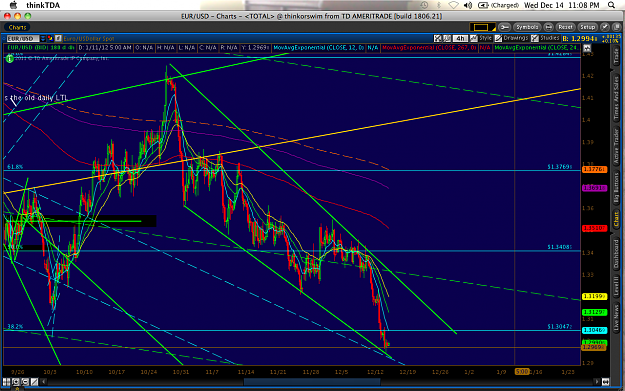Click the orange 1.3776 price label
The width and height of the screenshot is (625, 391).
(594, 169)
